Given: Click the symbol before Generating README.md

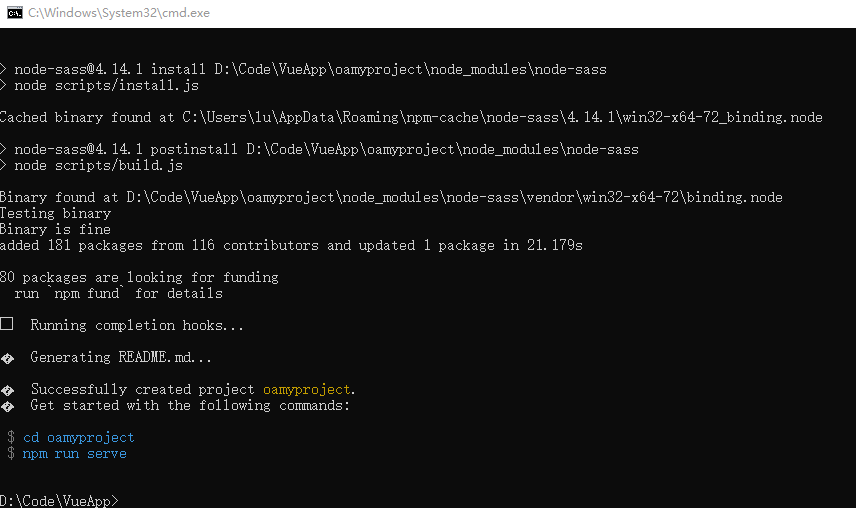Looking at the screenshot, I should coord(7,358).
